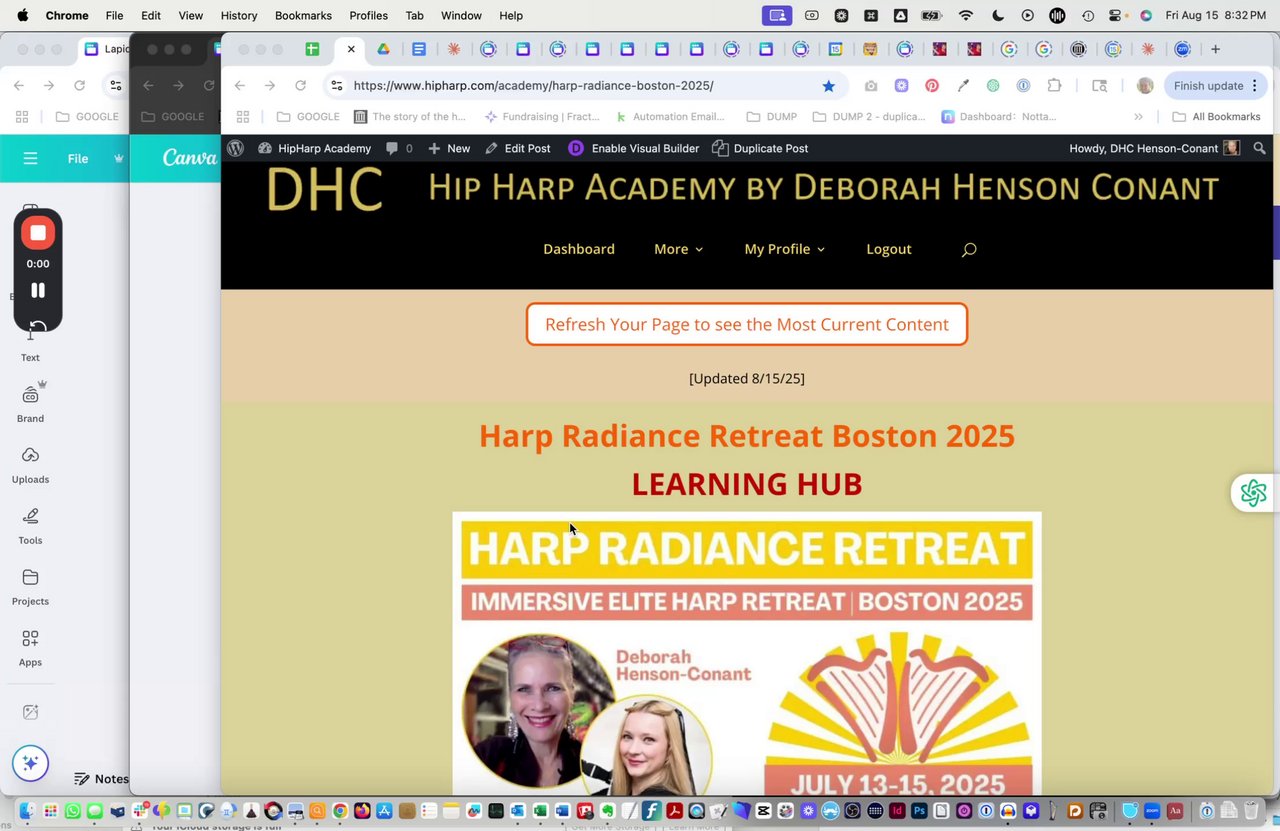The image size is (1280, 831).
Task: Open GOOGLE bookmarks folder
Action: click(308, 117)
